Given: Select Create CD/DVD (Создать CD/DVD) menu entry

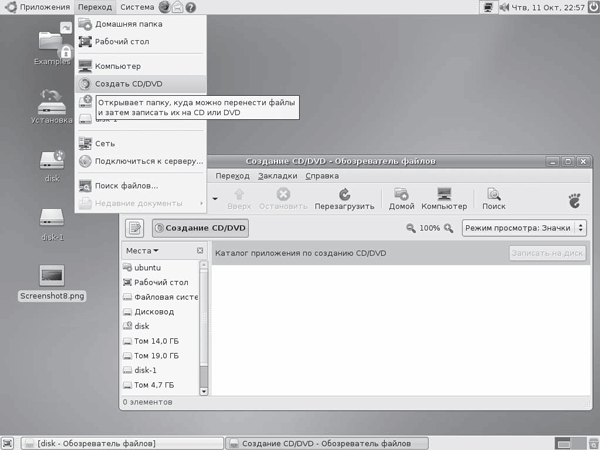Looking at the screenshot, I should [x=130, y=84].
